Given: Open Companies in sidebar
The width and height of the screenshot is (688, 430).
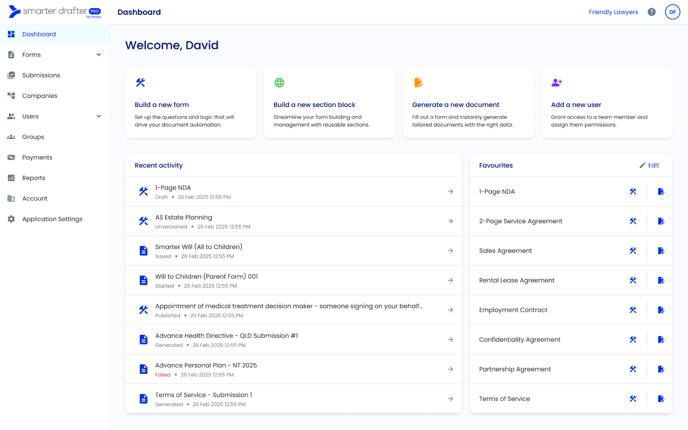Looking at the screenshot, I should tap(55, 96).
